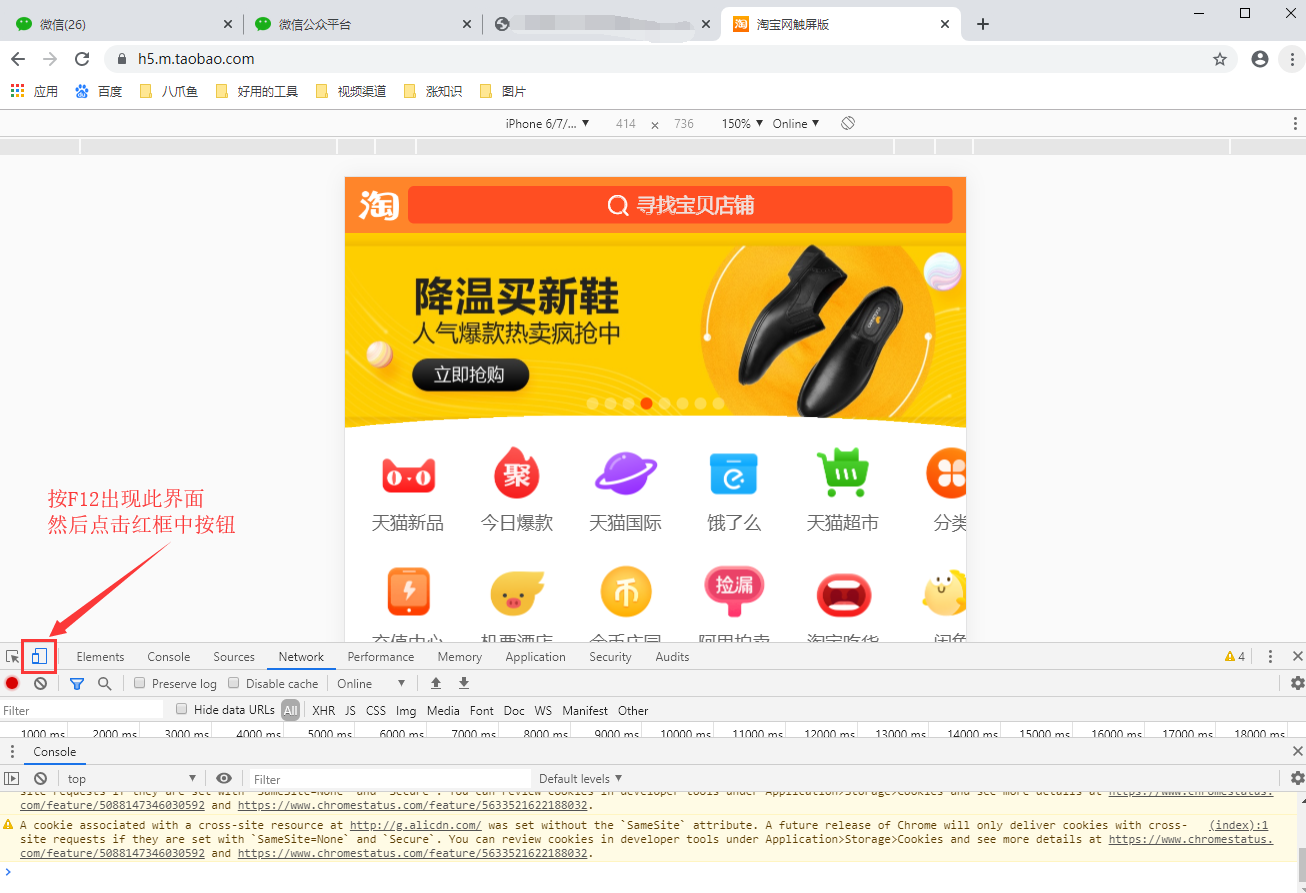Open the 天猫国际 planet icon
This screenshot has height=893, width=1306.
625,473
